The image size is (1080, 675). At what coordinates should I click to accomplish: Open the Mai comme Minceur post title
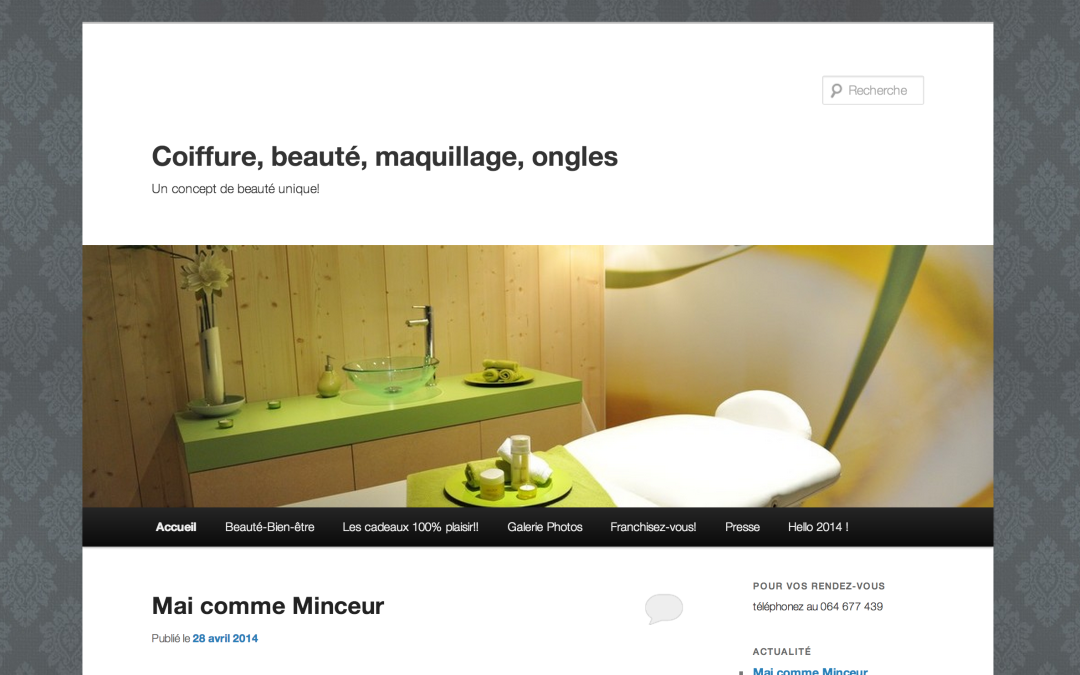pyautogui.click(x=267, y=606)
